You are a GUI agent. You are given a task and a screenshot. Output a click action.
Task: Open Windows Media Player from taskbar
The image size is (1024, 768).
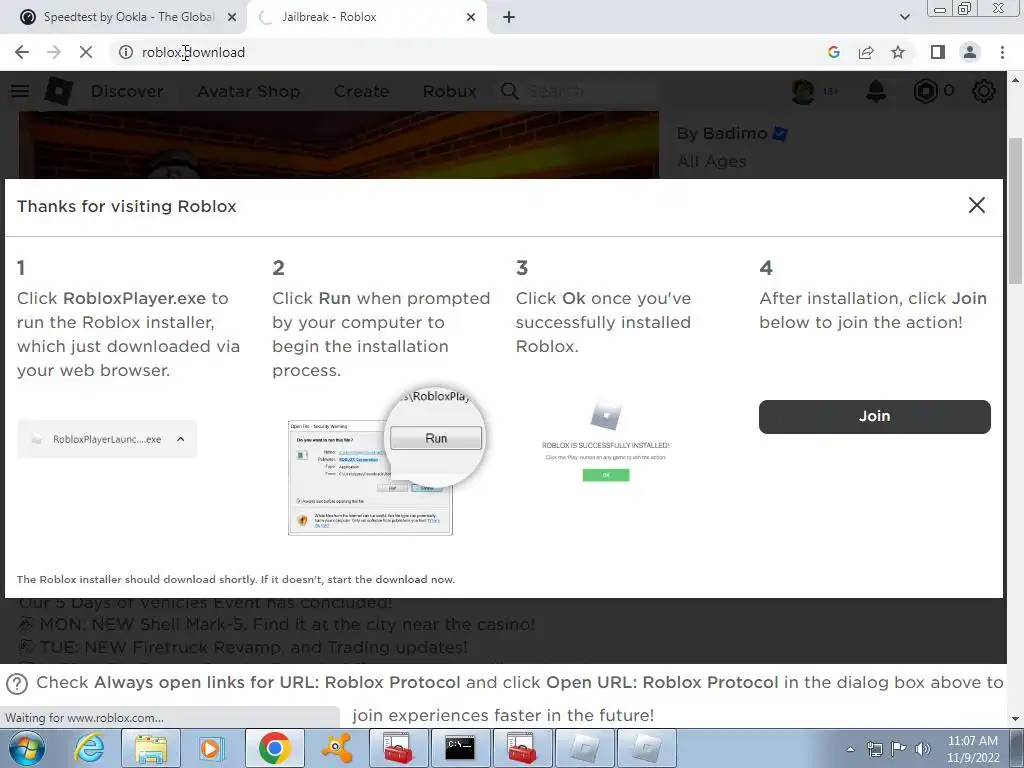pyautogui.click(x=211, y=748)
